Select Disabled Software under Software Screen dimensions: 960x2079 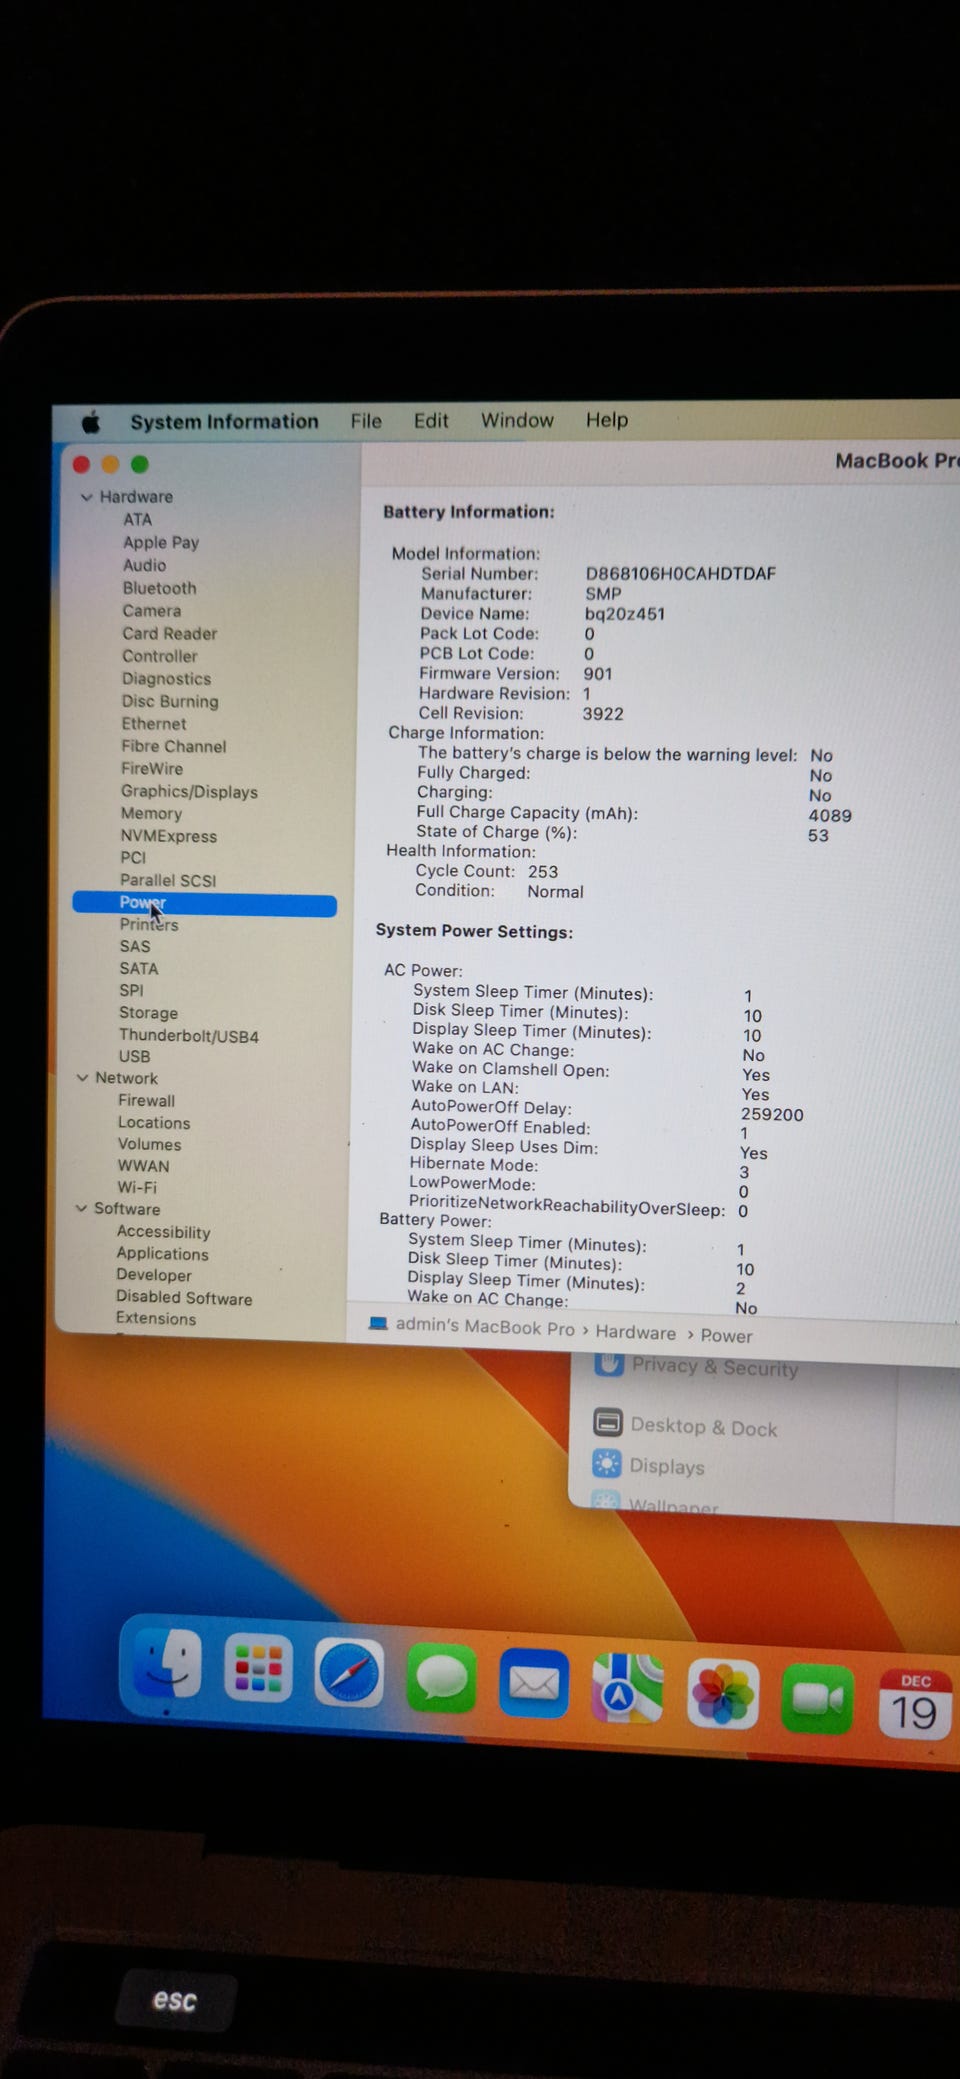(184, 1298)
